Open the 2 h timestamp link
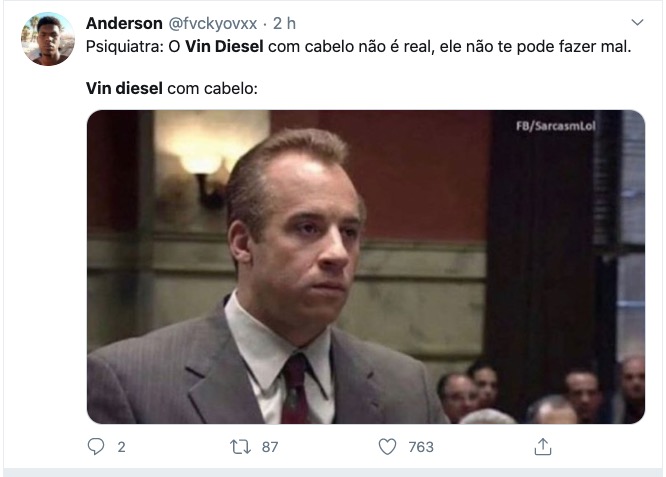 [x=284, y=23]
